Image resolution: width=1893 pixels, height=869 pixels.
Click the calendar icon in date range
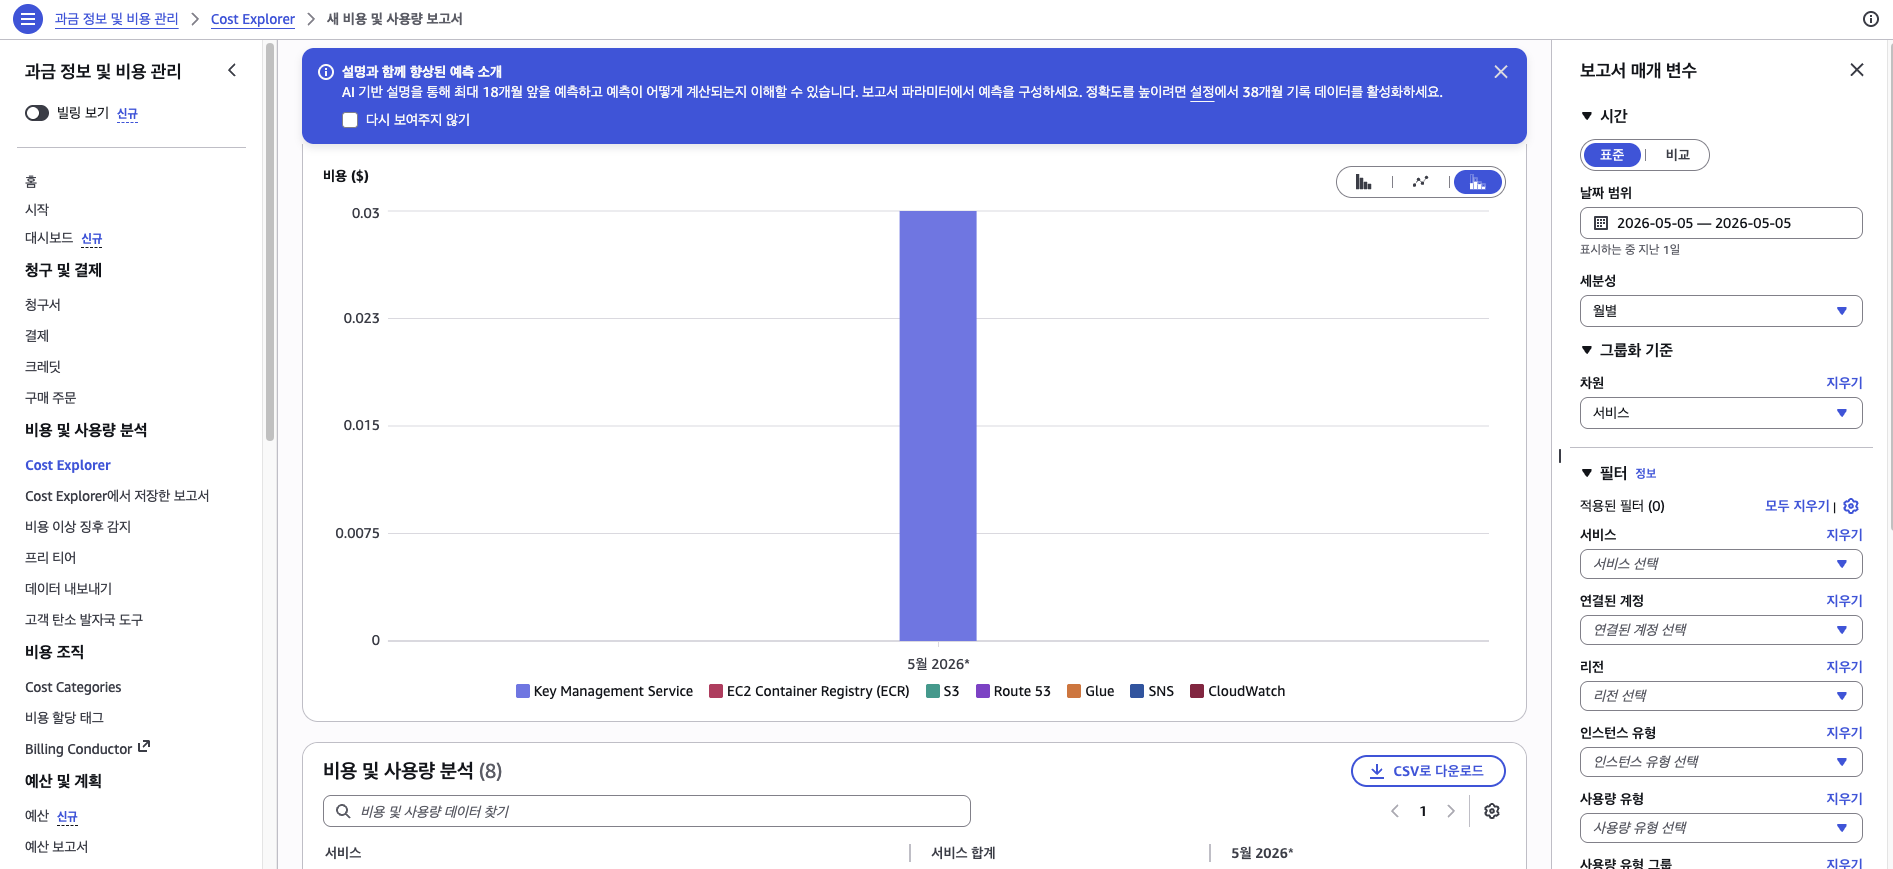tap(1600, 223)
